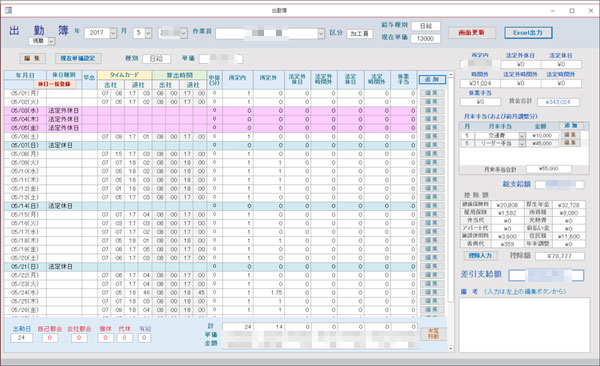600x366 pixels.
Task: Click the 所定外 total cell showing 14
Action: [x=269, y=327]
